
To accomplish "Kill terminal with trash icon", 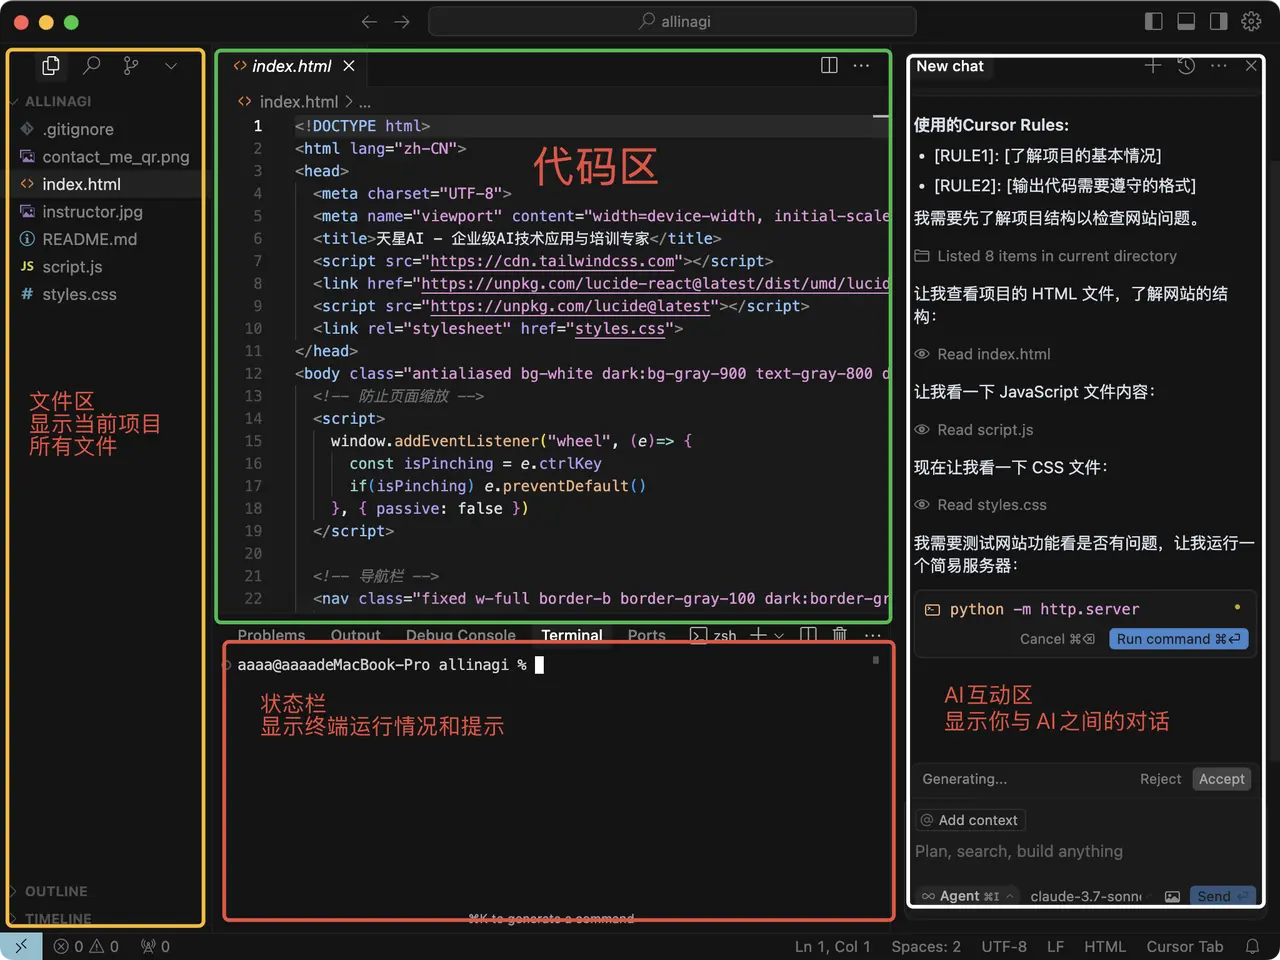I will click(840, 634).
